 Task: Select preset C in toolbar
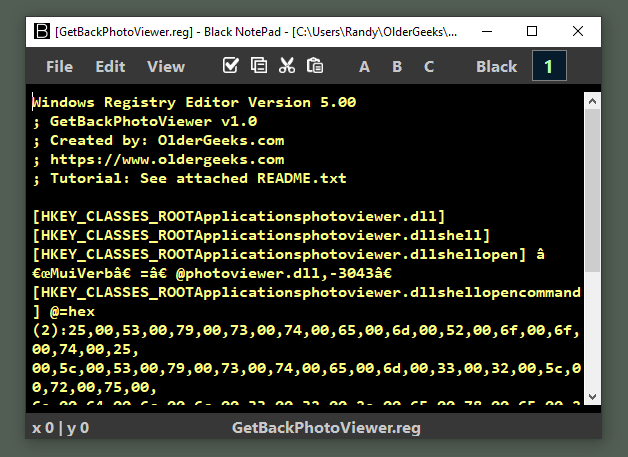pyautogui.click(x=429, y=66)
